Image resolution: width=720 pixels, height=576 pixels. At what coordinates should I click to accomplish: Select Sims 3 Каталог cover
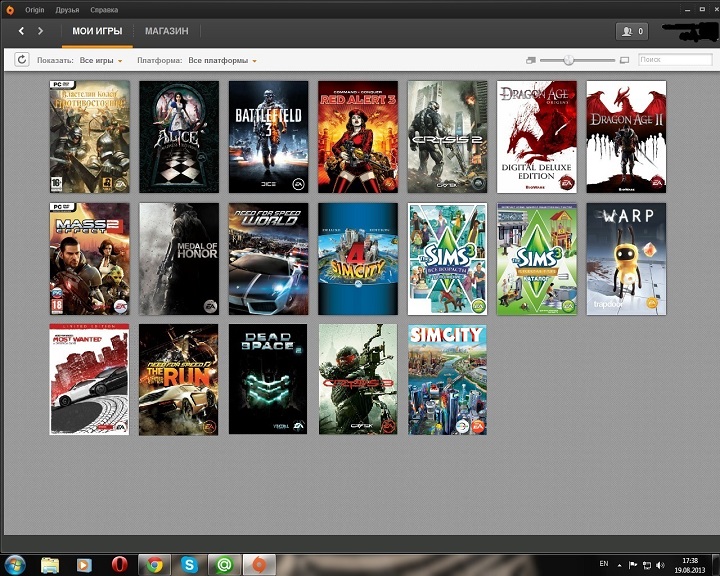tap(537, 259)
